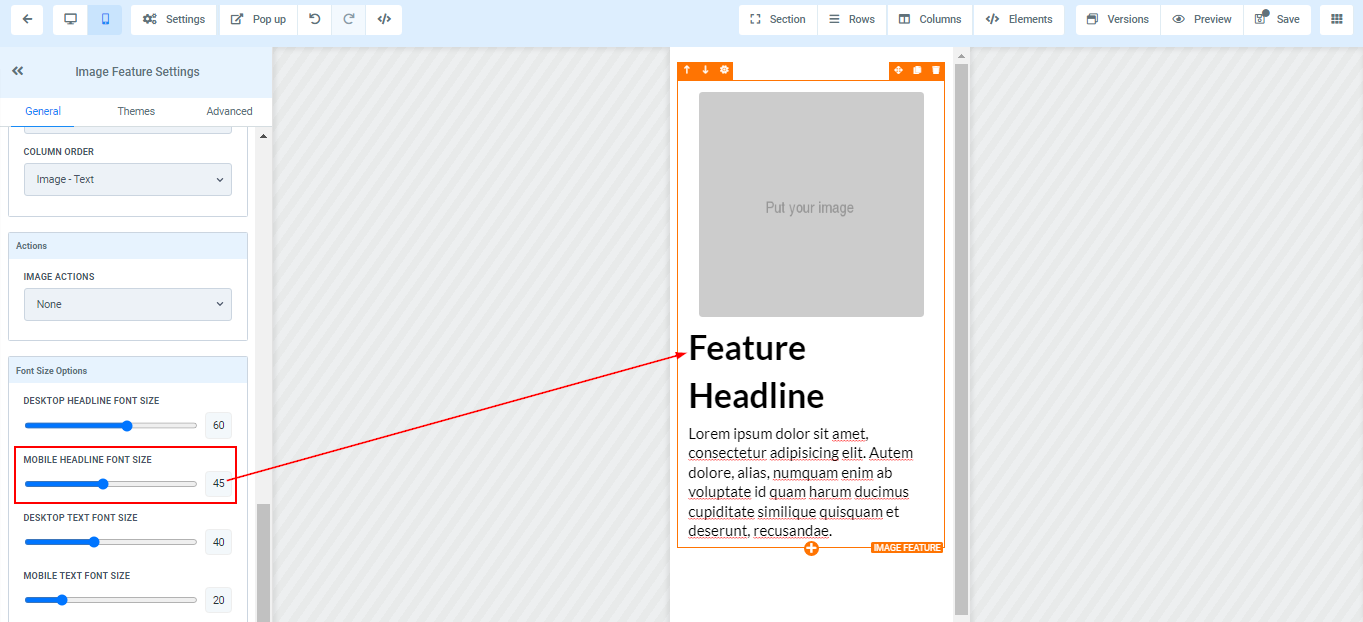Switch to desktop view mode
Image resolution: width=1363 pixels, height=622 pixels.
click(70, 19)
